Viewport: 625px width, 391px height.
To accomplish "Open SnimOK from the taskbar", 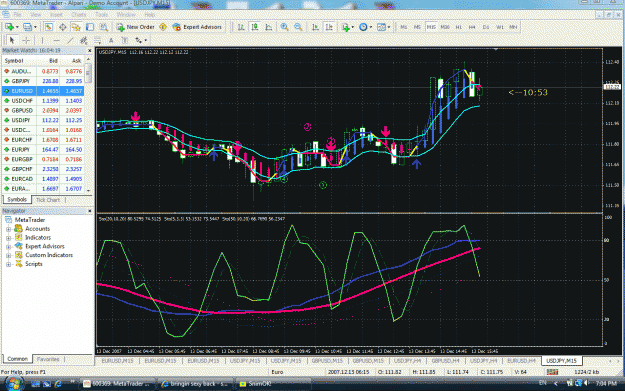I will coord(273,384).
